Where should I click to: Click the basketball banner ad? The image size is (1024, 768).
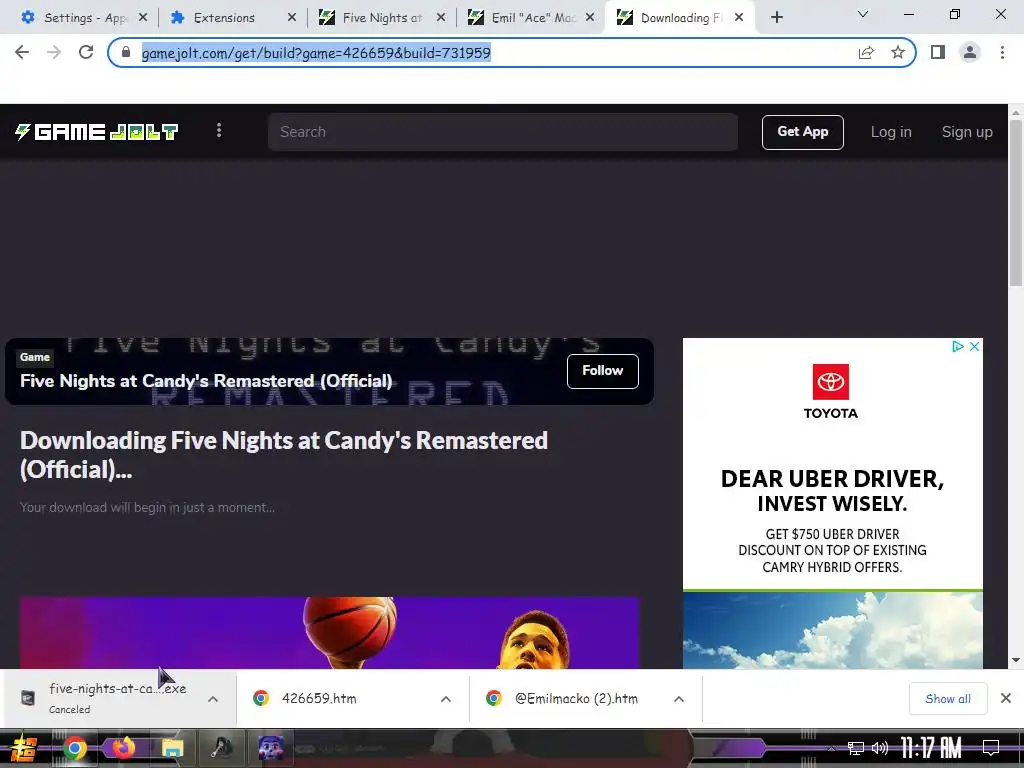[329, 632]
